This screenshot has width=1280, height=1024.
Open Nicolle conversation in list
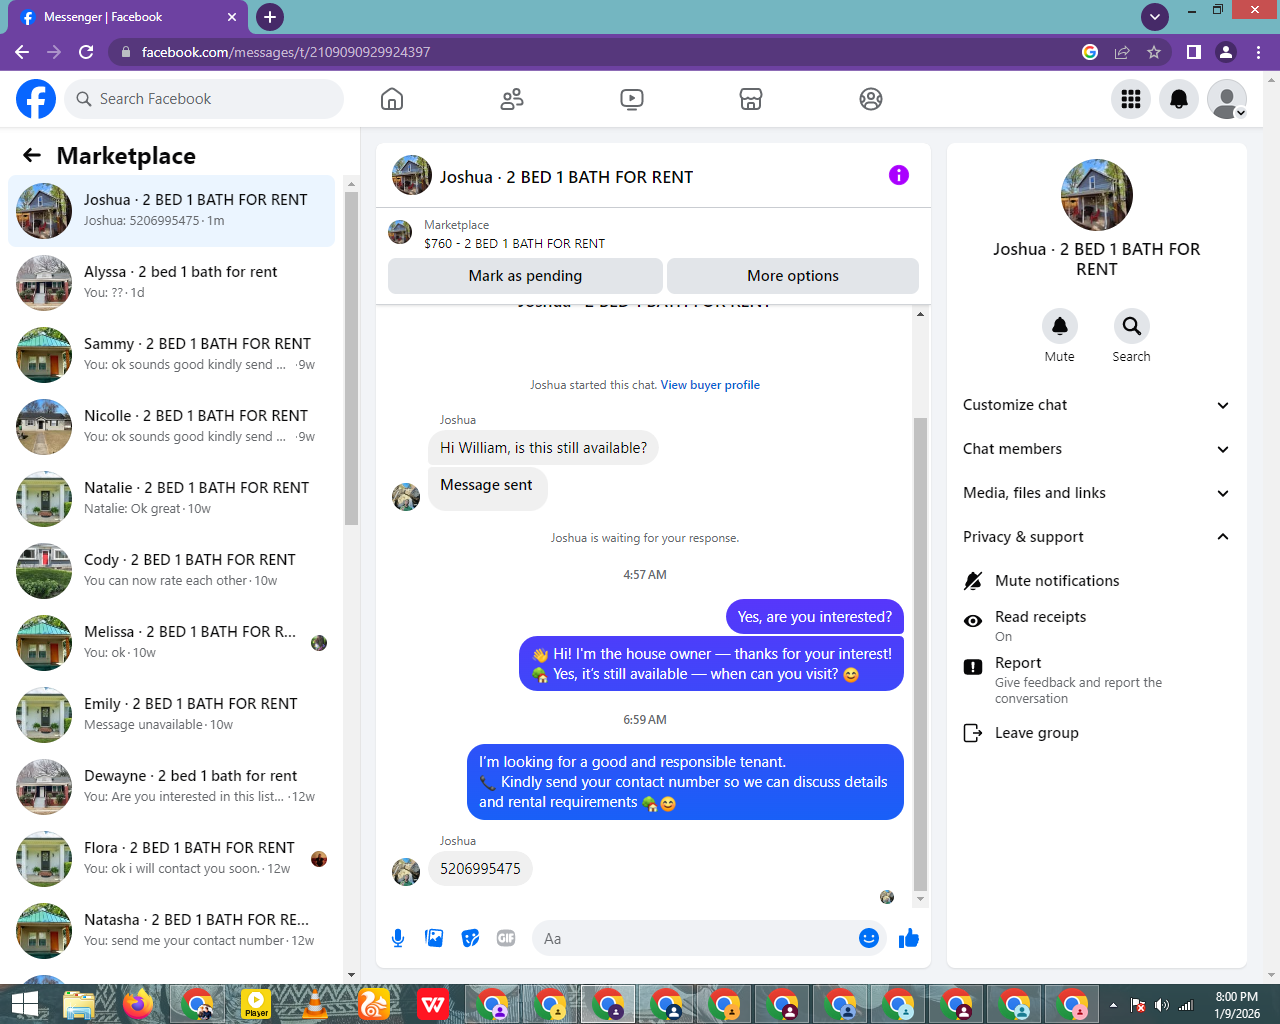pyautogui.click(x=172, y=427)
